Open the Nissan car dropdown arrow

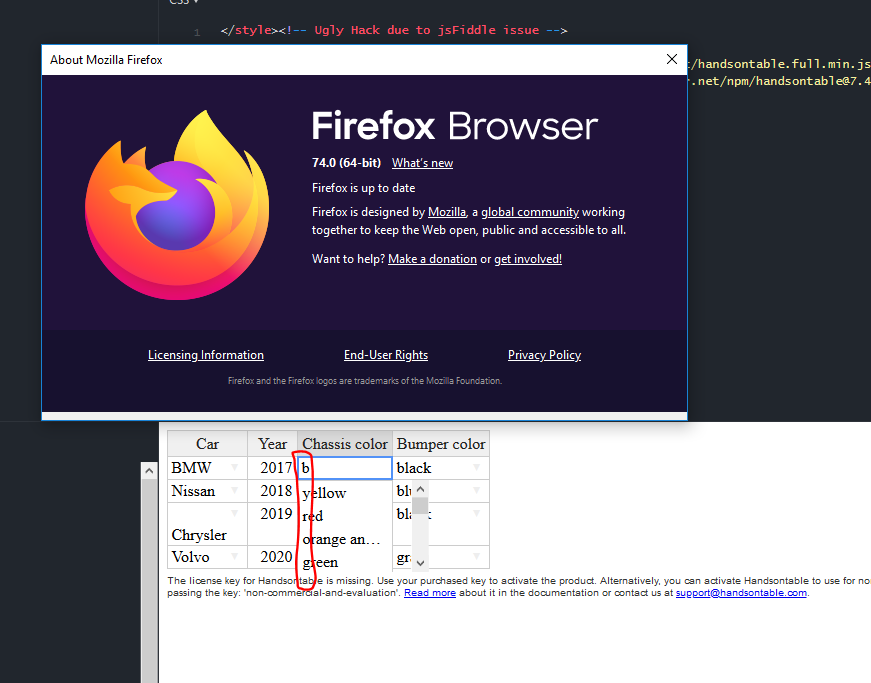click(235, 490)
